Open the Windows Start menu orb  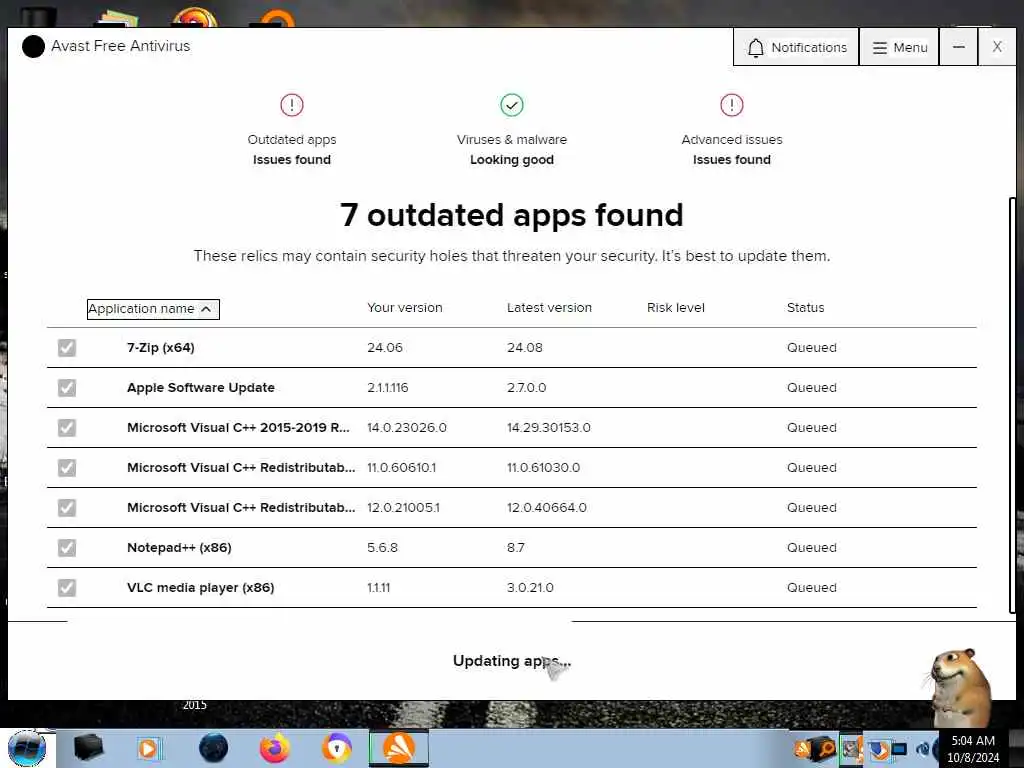coord(27,748)
